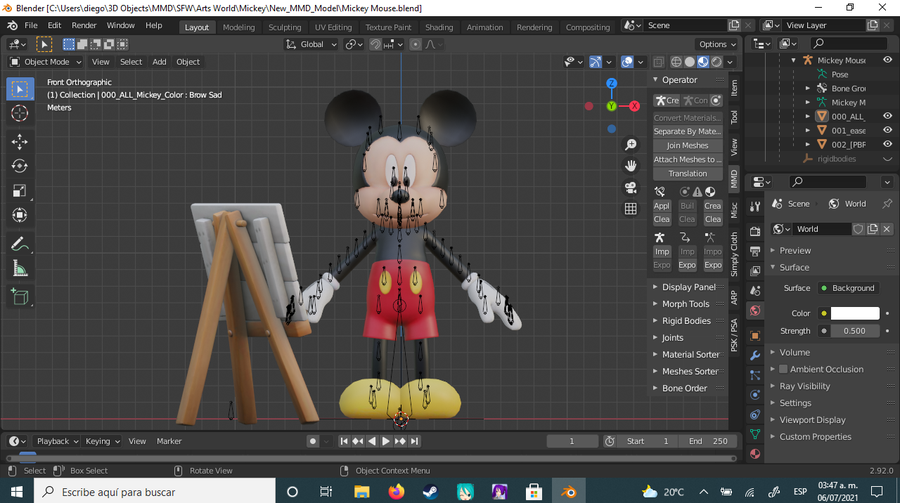This screenshot has height=503, width=900.
Task: Open the Output properties tab
Action: pyautogui.click(x=755, y=252)
